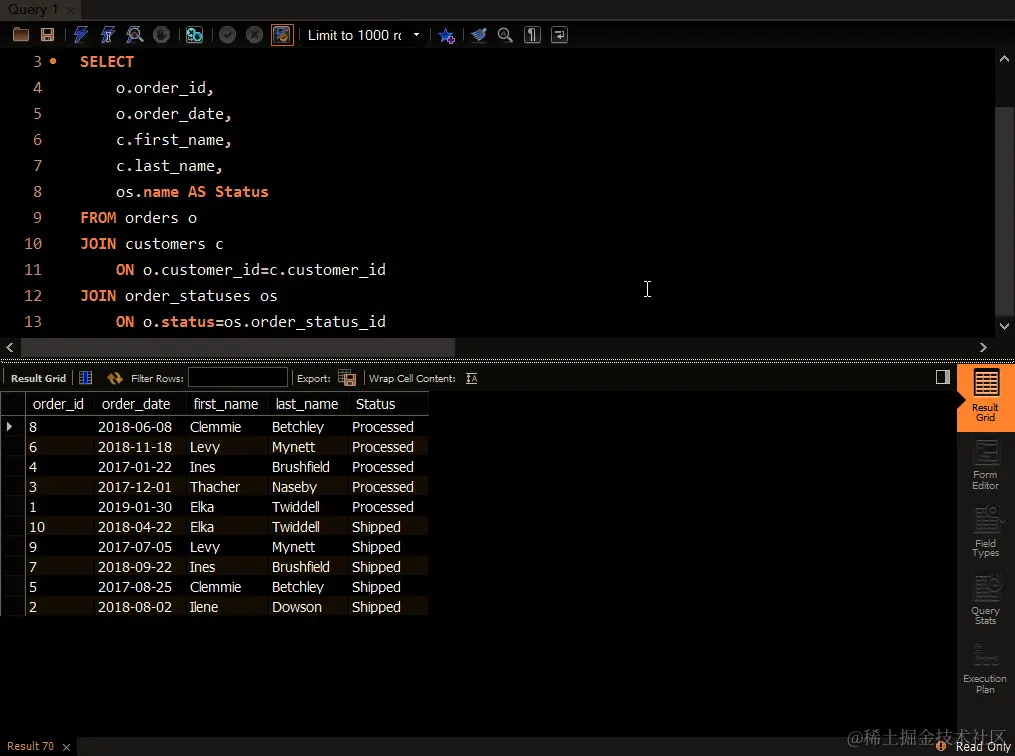The width and height of the screenshot is (1015, 756).
Task: Open Query Stats panel
Action: coord(985,599)
